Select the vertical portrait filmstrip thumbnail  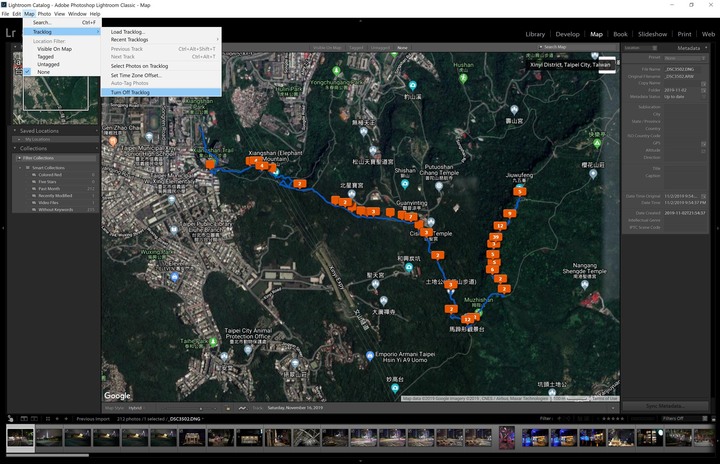click(x=506, y=437)
